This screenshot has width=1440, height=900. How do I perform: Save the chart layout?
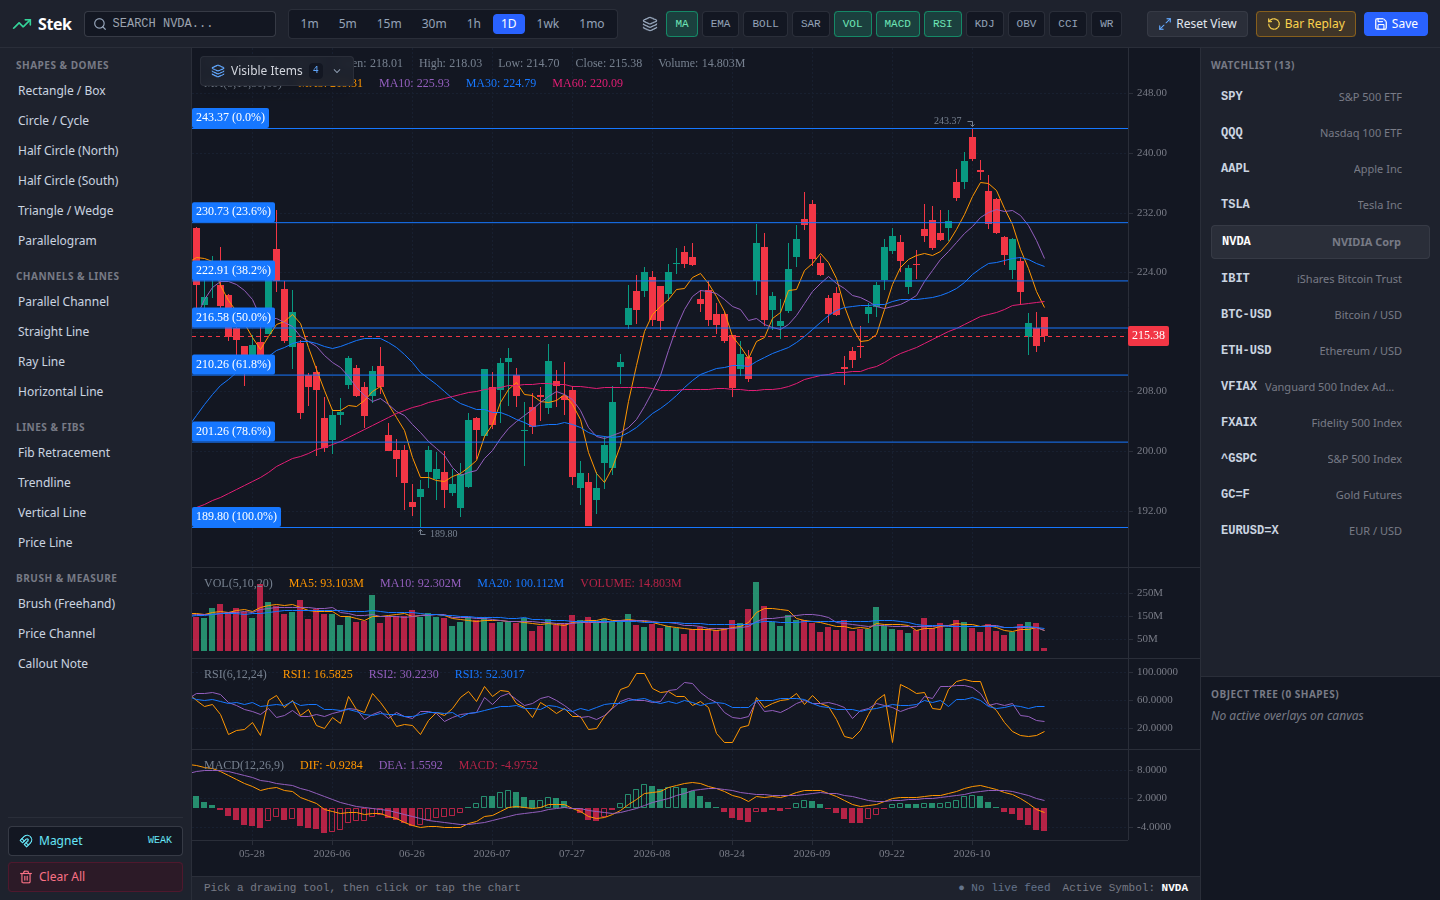pyautogui.click(x=1396, y=24)
